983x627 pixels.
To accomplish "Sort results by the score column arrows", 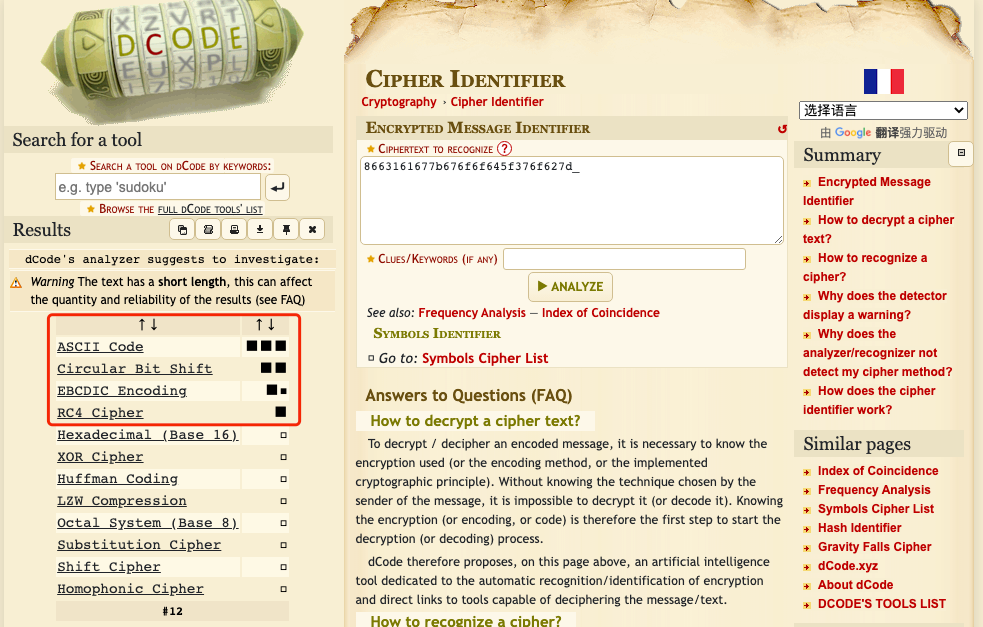I will [266, 324].
